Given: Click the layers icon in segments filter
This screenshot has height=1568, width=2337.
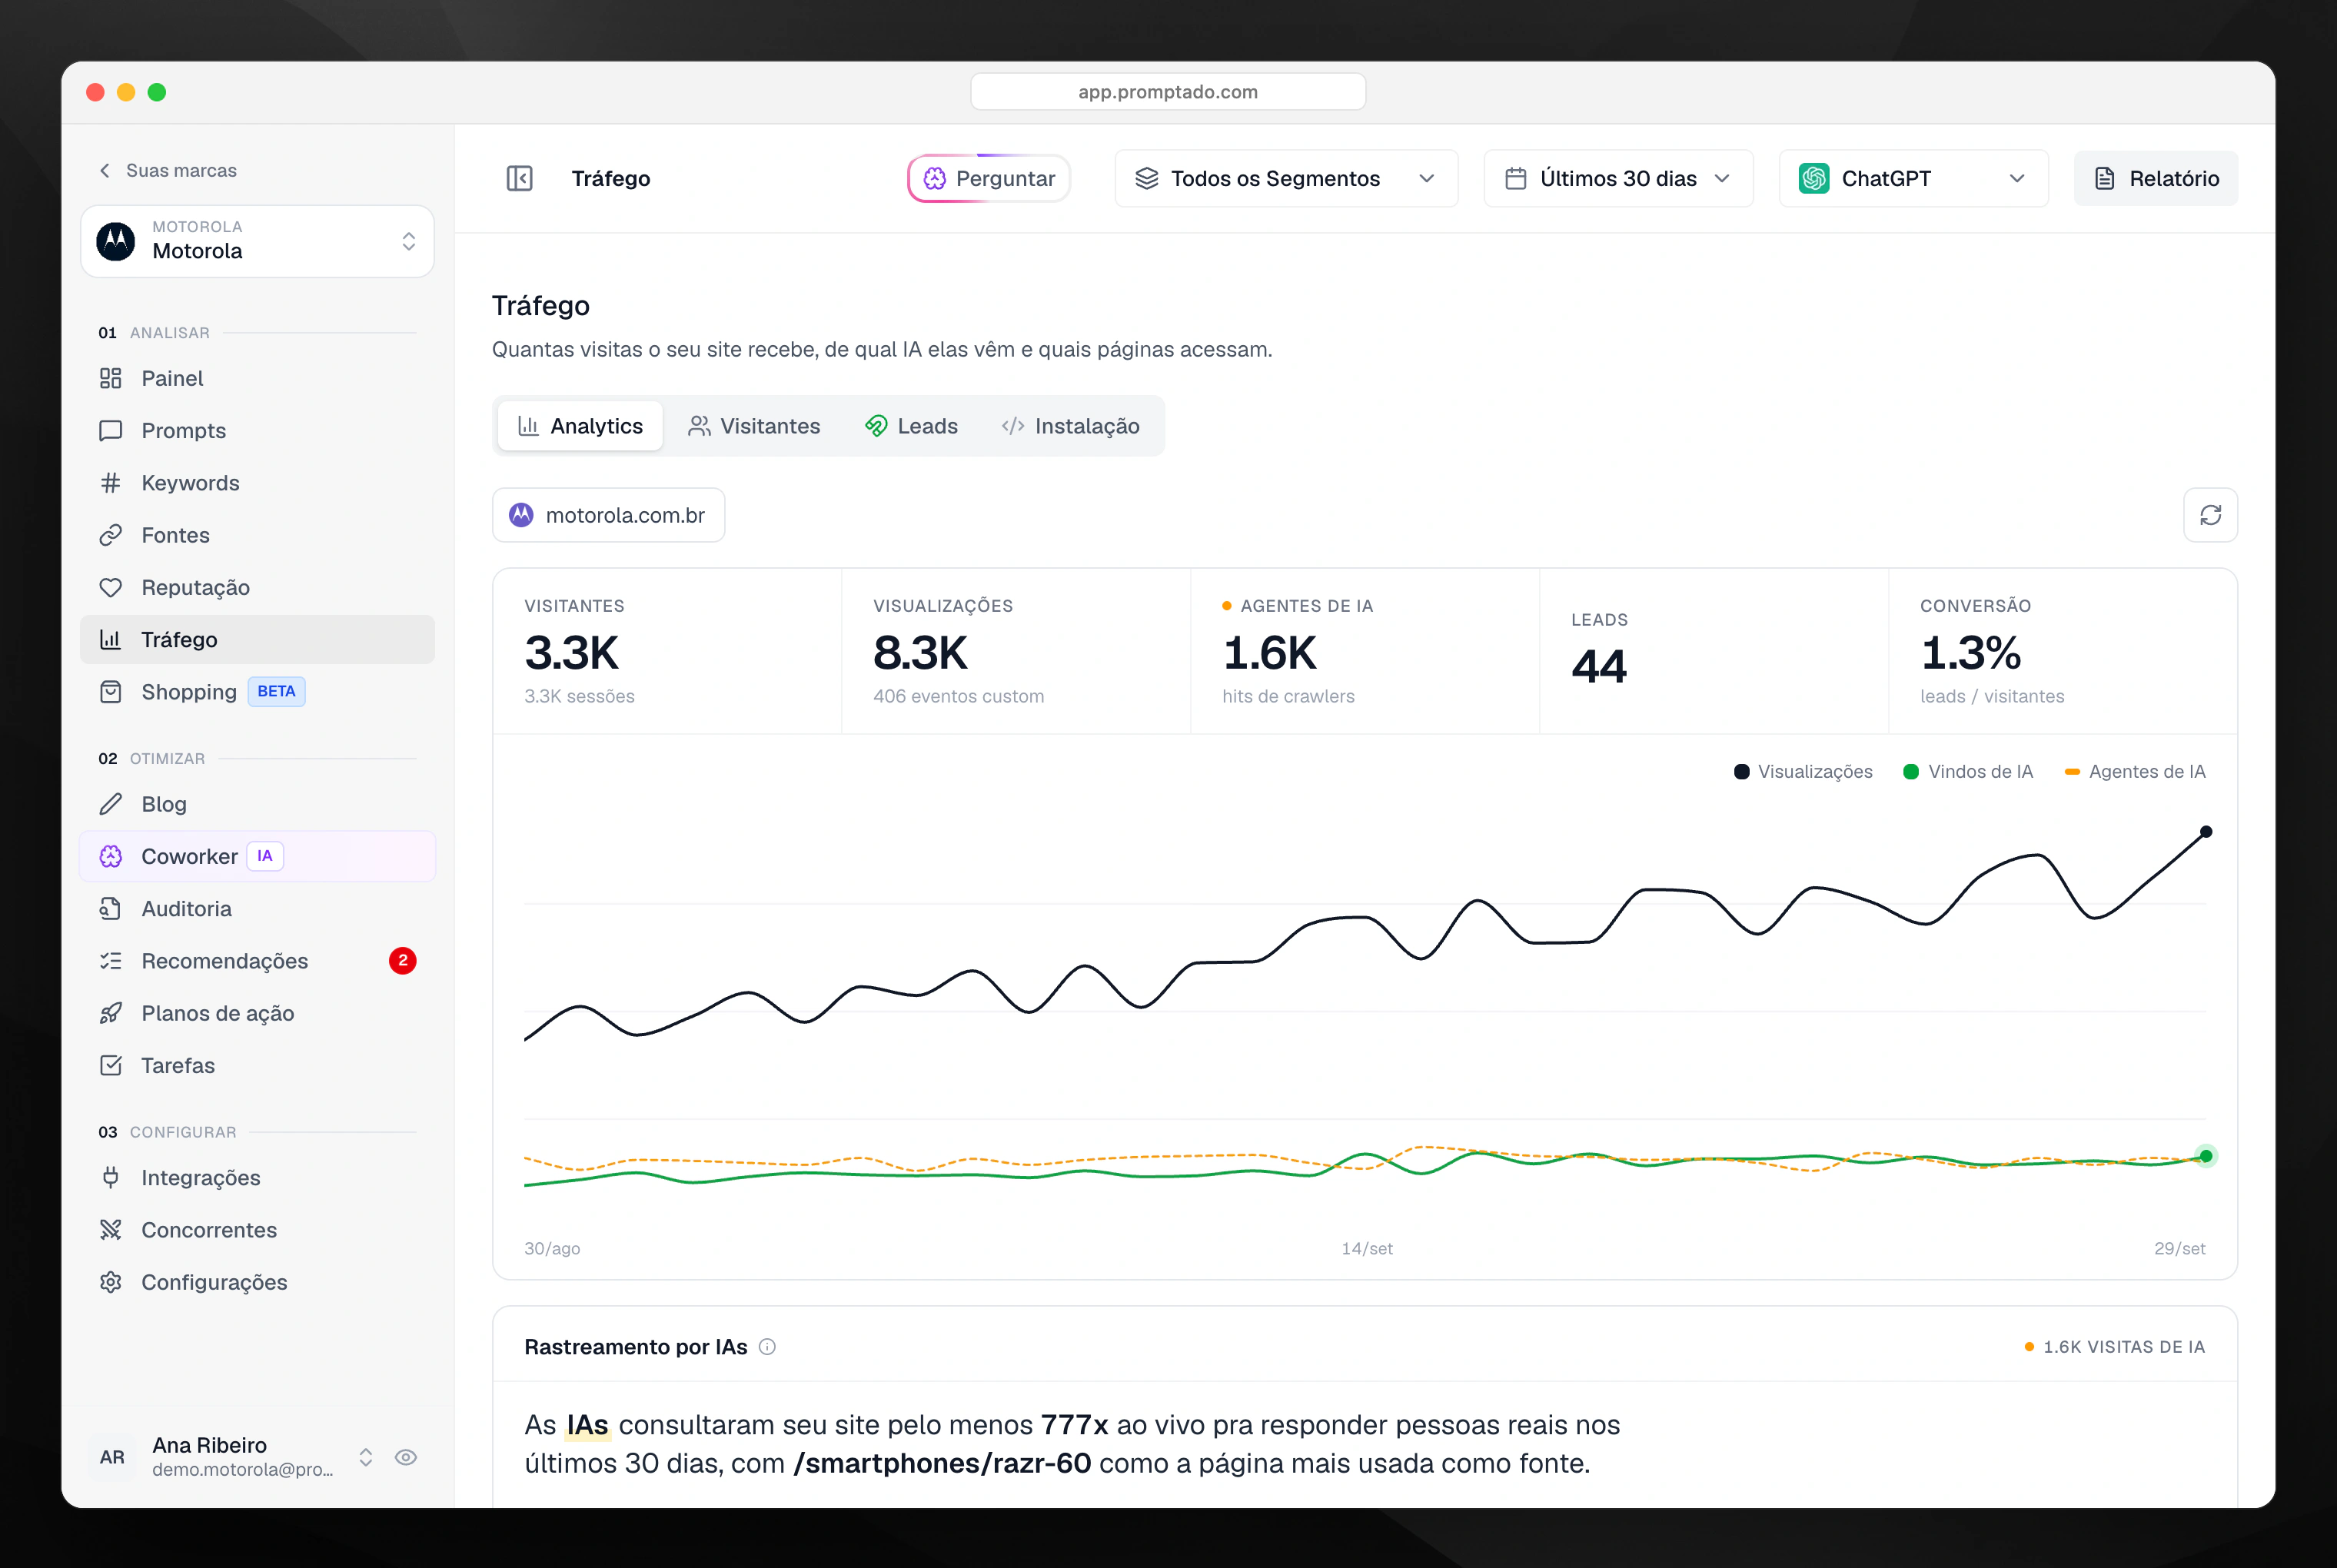Looking at the screenshot, I should click(1147, 178).
